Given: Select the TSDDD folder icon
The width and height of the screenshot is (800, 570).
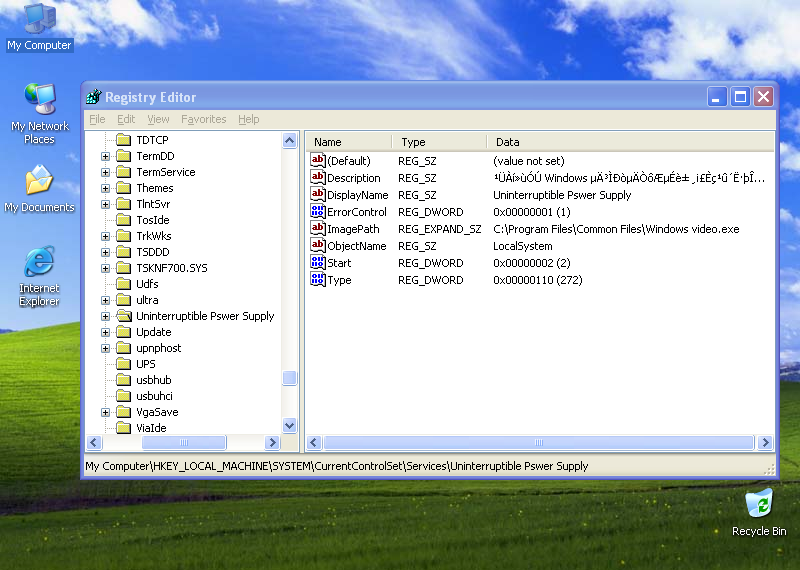Looking at the screenshot, I should (123, 252).
